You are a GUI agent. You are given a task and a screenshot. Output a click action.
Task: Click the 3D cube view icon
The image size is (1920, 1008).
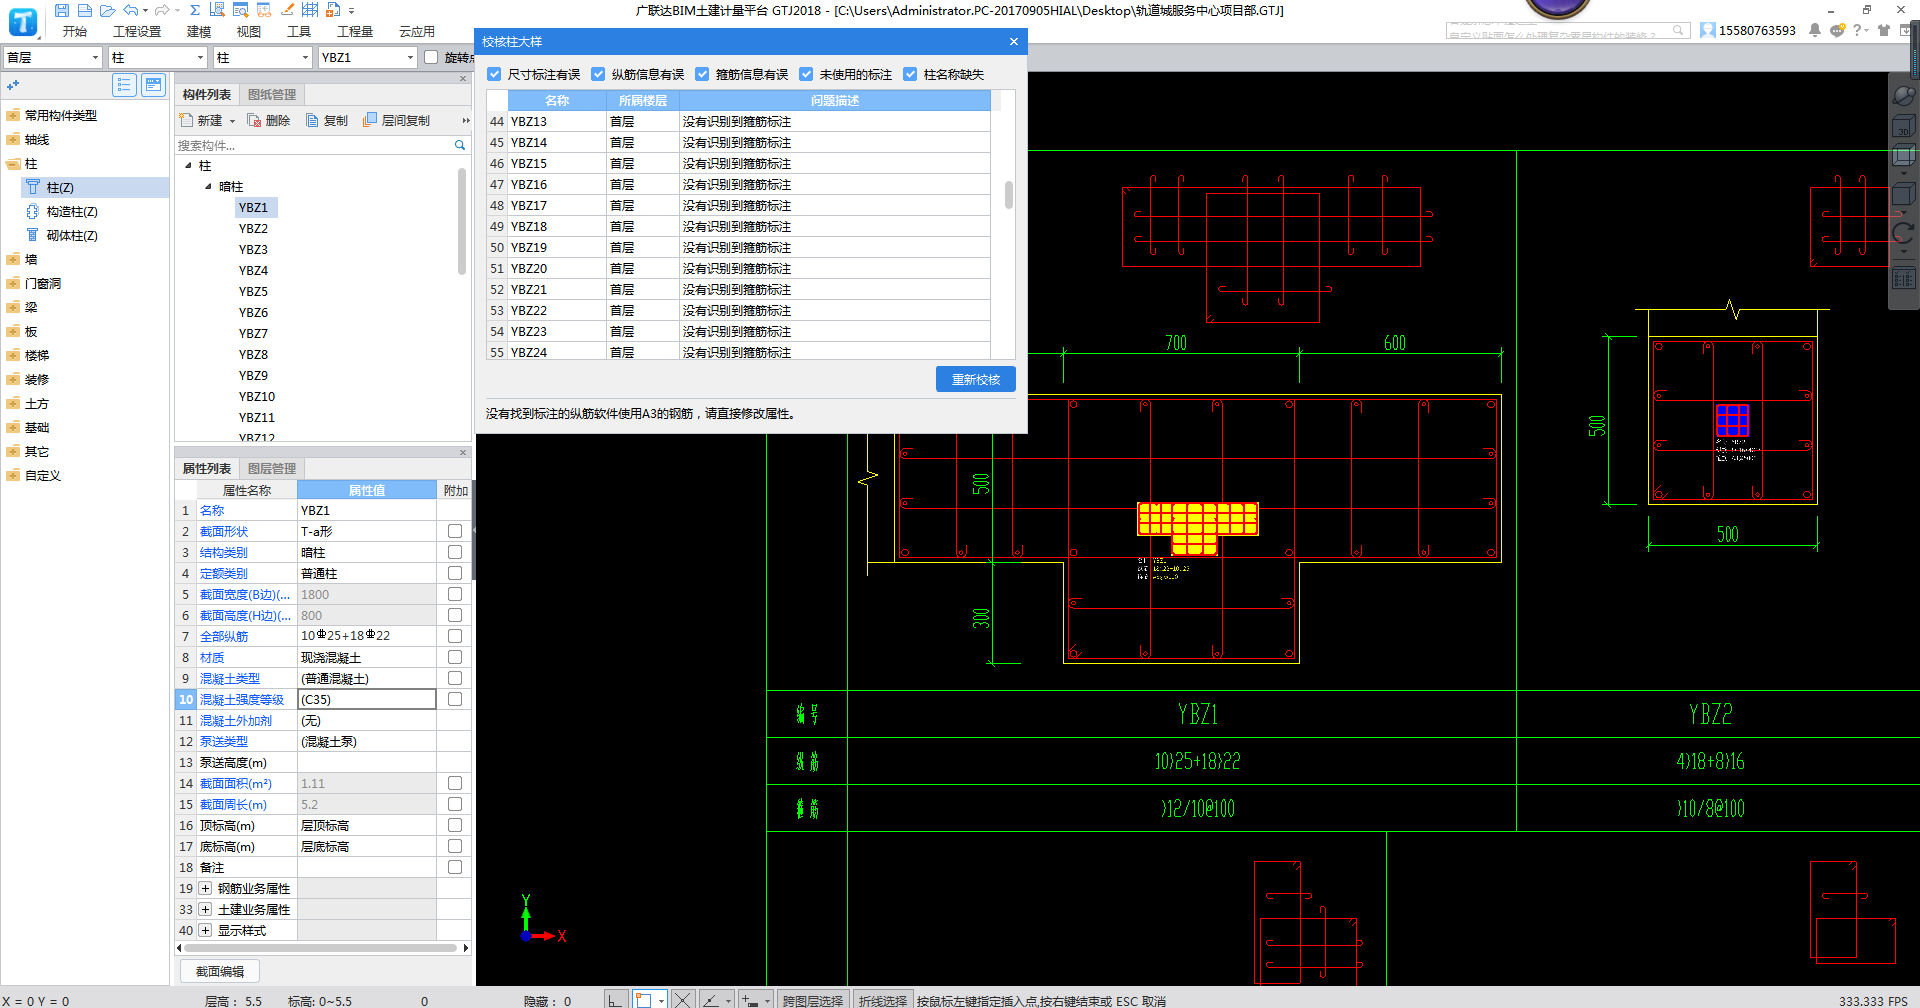pyautogui.click(x=1903, y=126)
